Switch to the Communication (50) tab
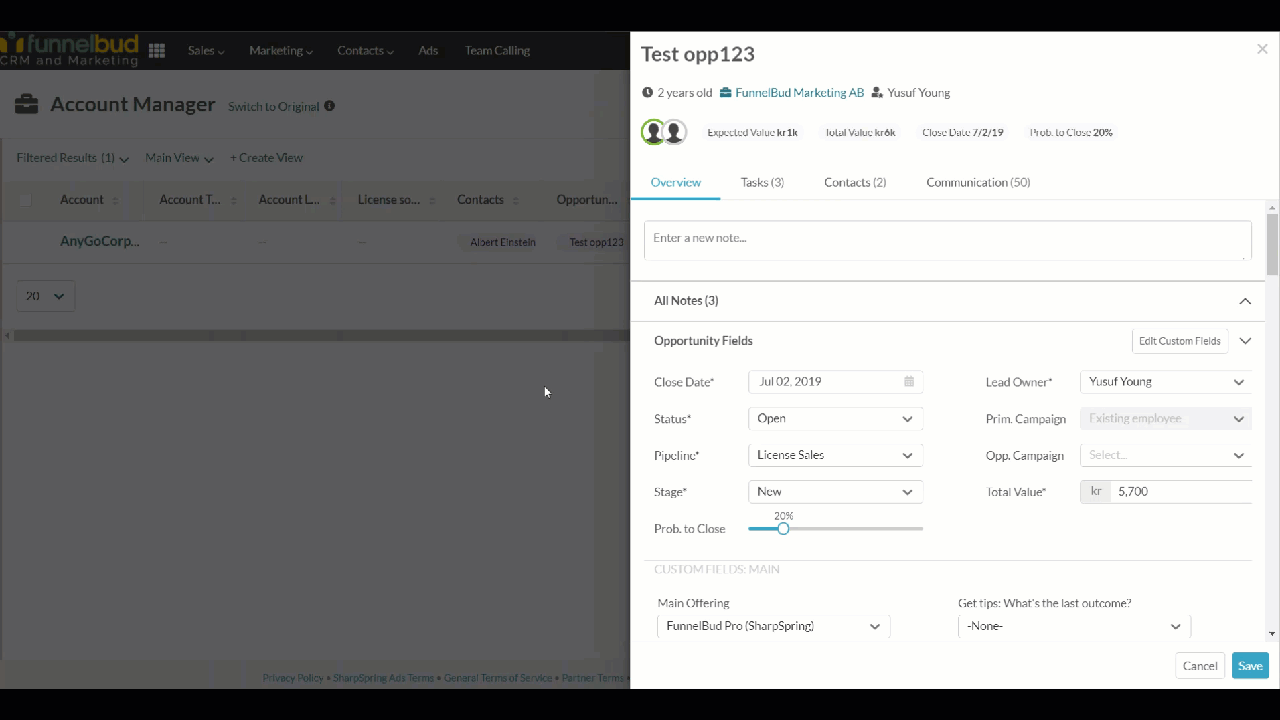This screenshot has height=720, width=1280. click(978, 182)
